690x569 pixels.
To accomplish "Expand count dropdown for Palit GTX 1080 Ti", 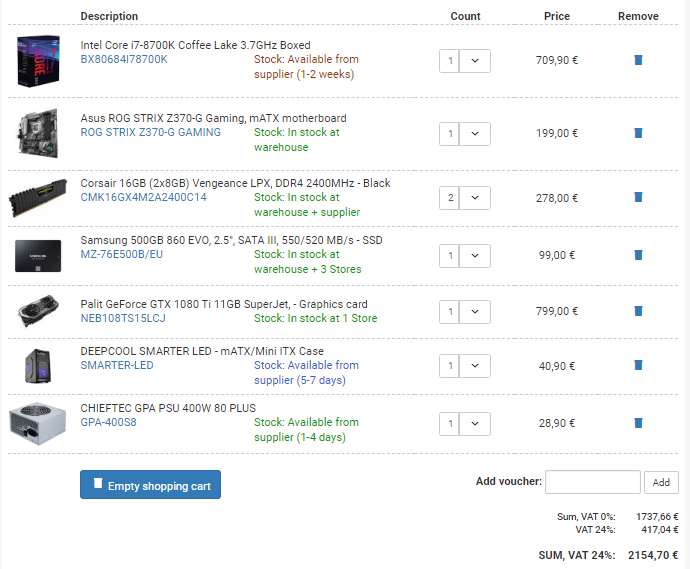I will point(475,312).
